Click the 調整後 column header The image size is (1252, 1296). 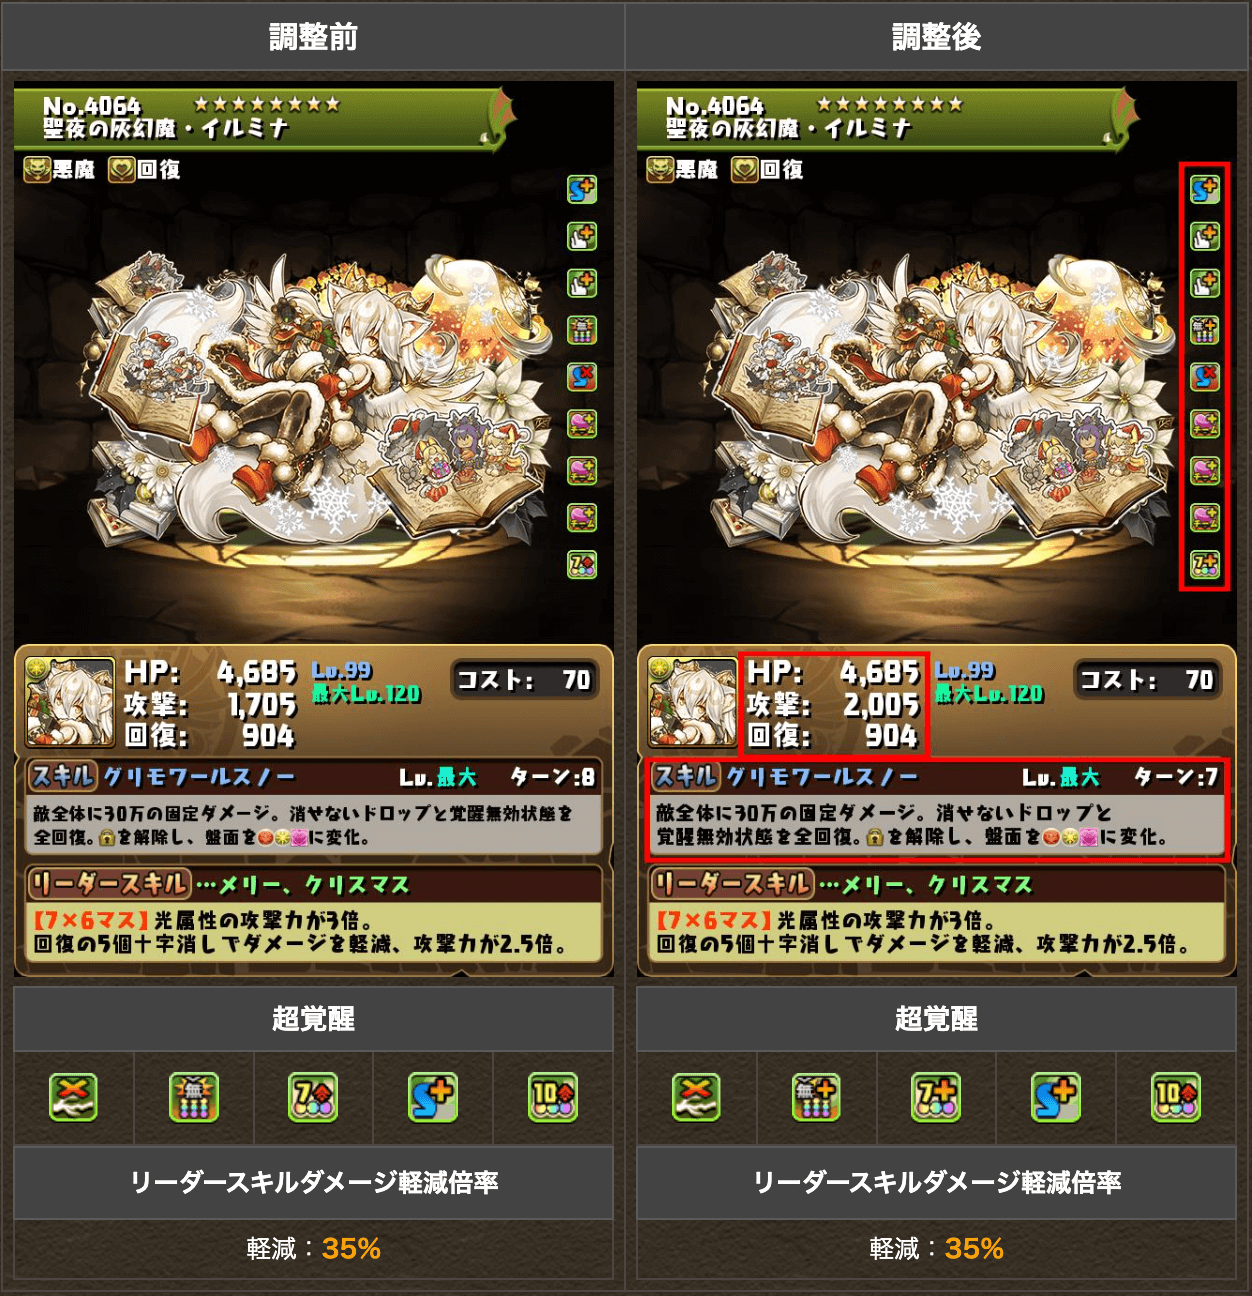click(937, 37)
